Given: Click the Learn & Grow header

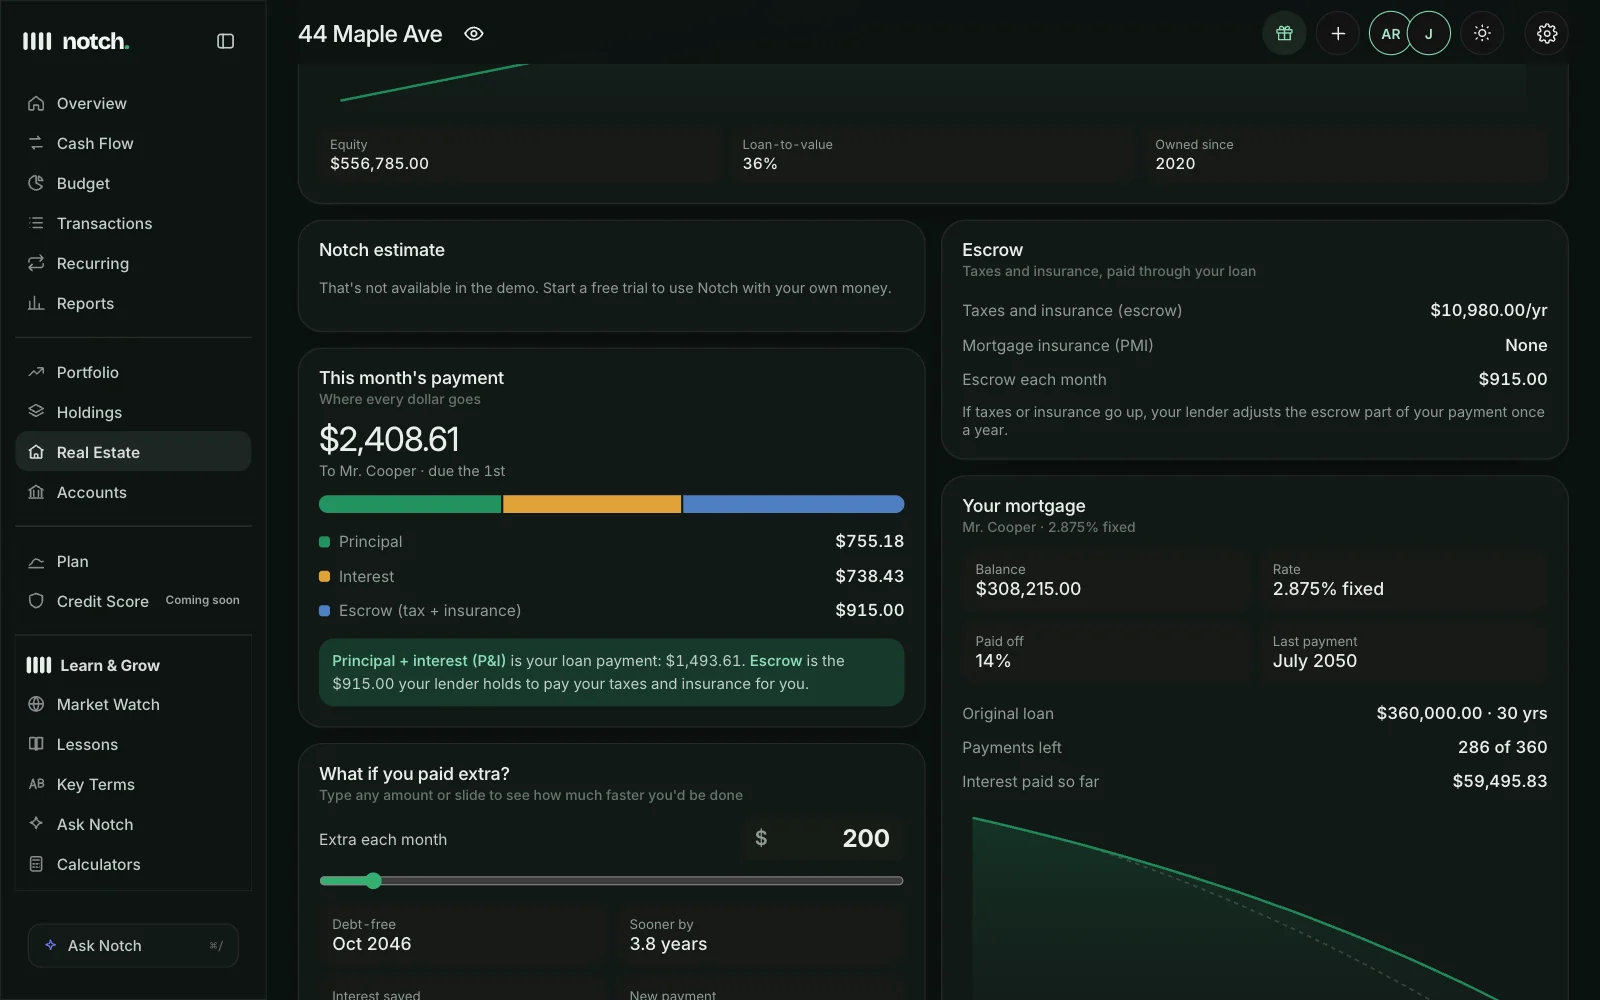Looking at the screenshot, I should tap(93, 665).
